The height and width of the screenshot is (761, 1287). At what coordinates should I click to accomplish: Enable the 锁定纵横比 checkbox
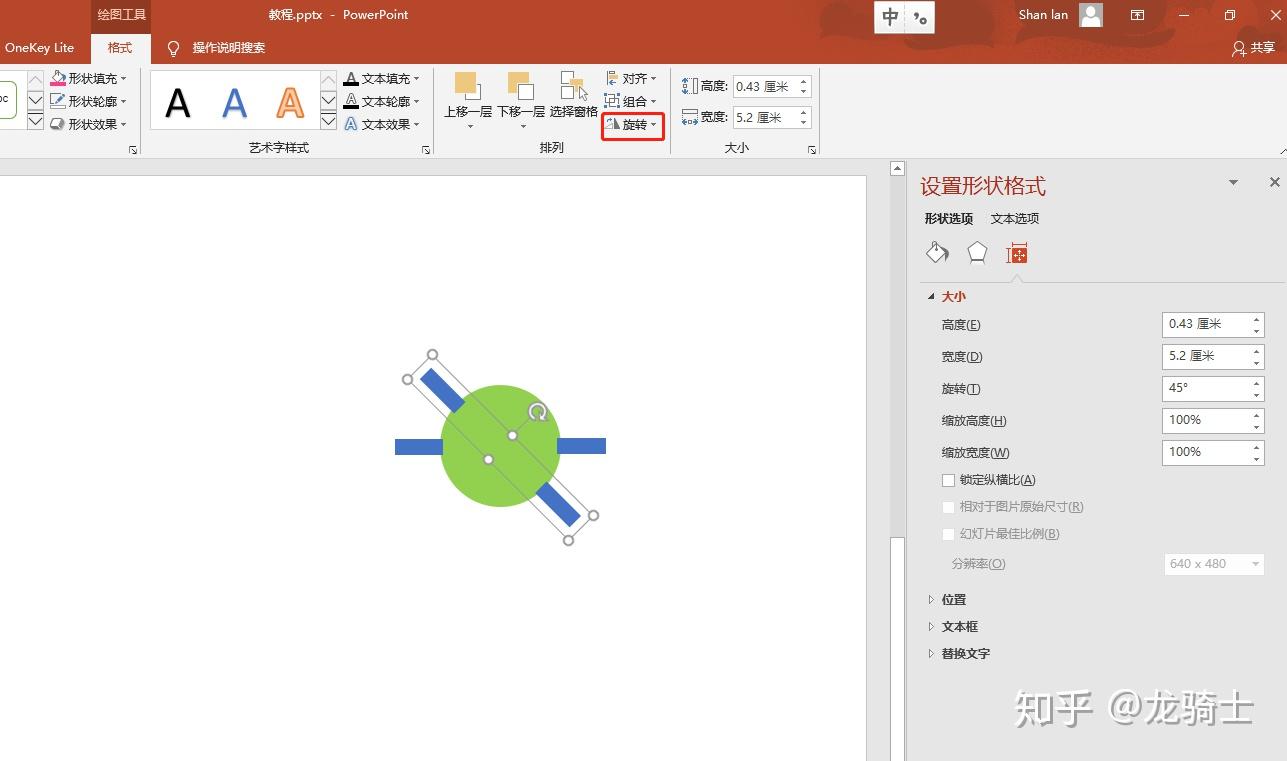(948, 480)
